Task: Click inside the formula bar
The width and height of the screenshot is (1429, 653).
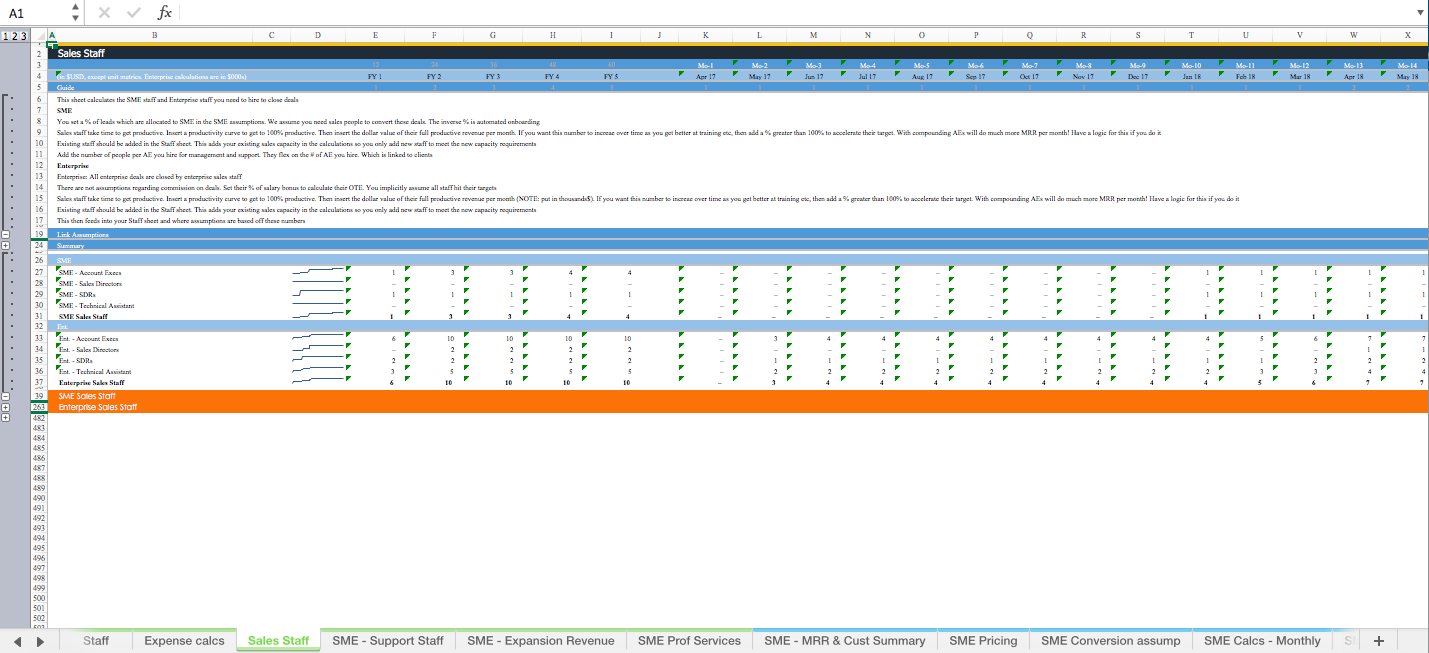Action: (x=795, y=13)
